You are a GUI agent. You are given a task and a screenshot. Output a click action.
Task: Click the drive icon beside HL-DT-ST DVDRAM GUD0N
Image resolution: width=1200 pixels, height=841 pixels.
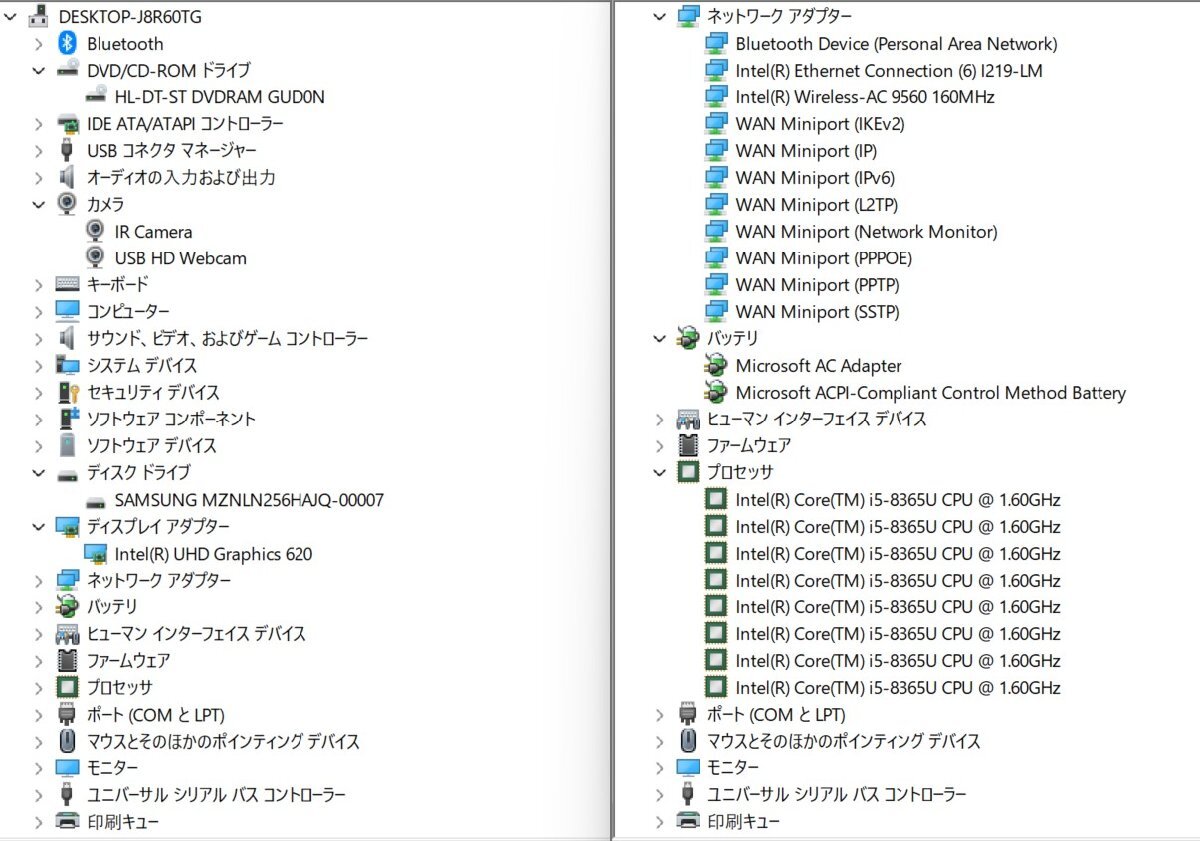96,97
